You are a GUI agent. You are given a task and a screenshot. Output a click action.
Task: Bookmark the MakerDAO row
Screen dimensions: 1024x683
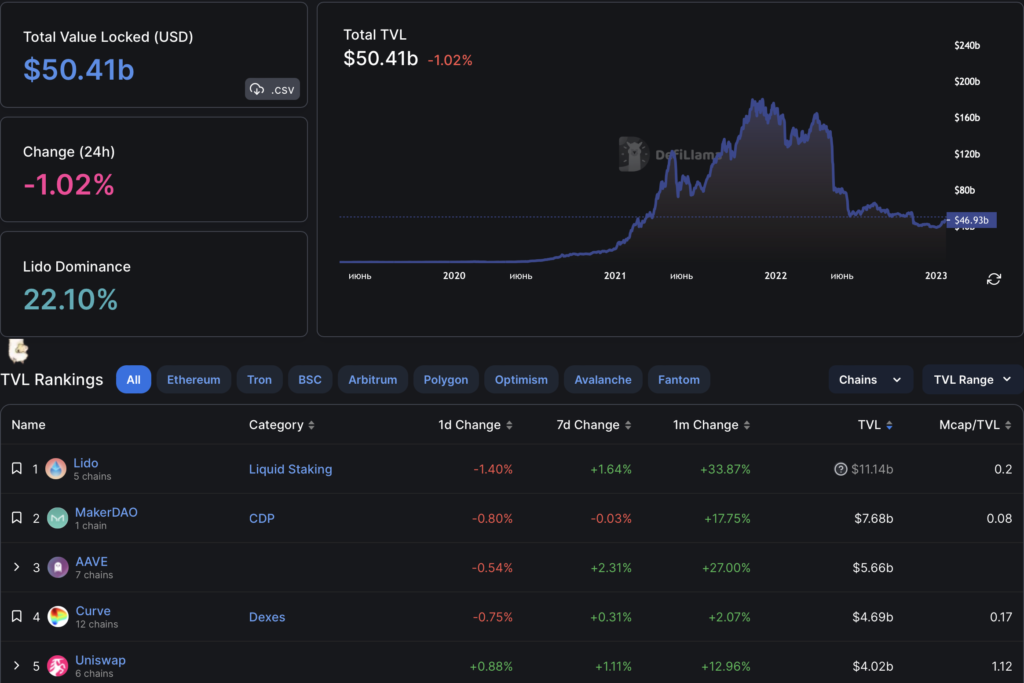click(17, 518)
